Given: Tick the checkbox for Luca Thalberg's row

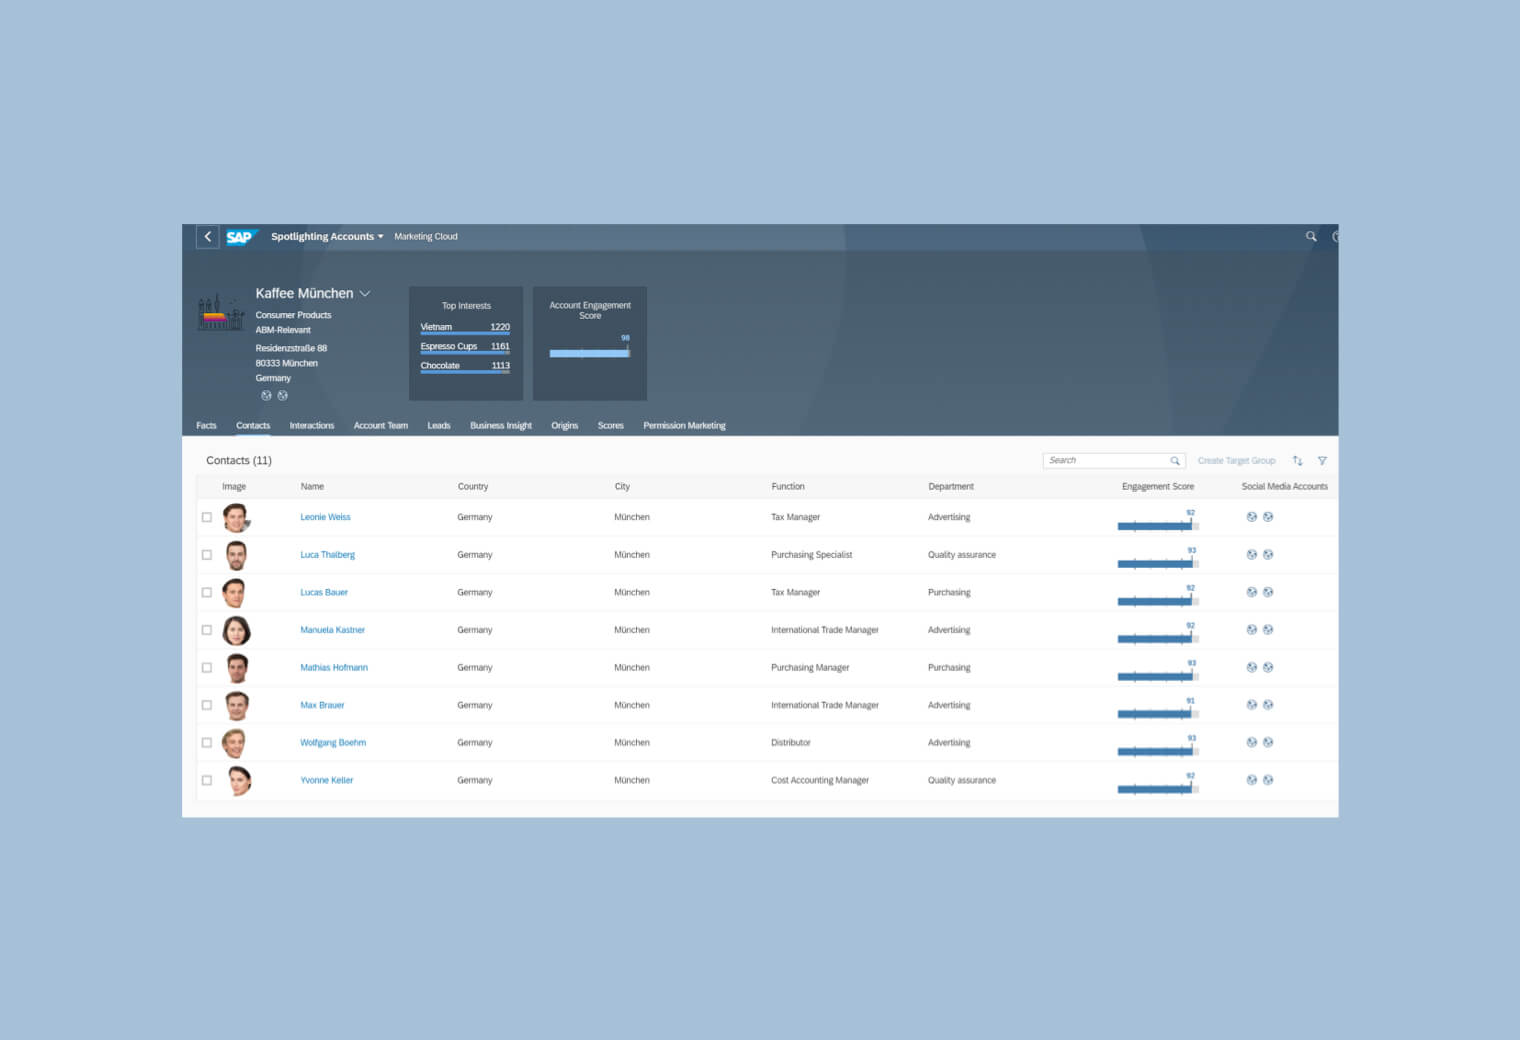Looking at the screenshot, I should [207, 554].
